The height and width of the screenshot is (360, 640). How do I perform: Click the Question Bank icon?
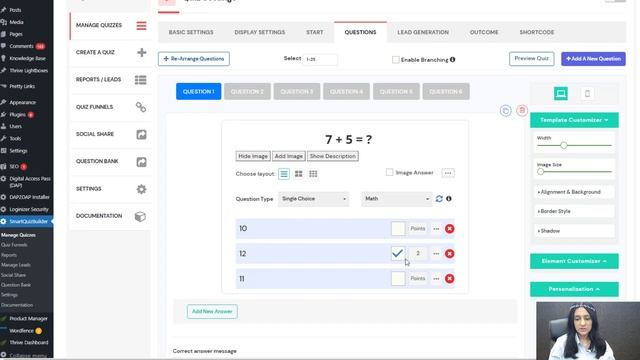click(141, 162)
